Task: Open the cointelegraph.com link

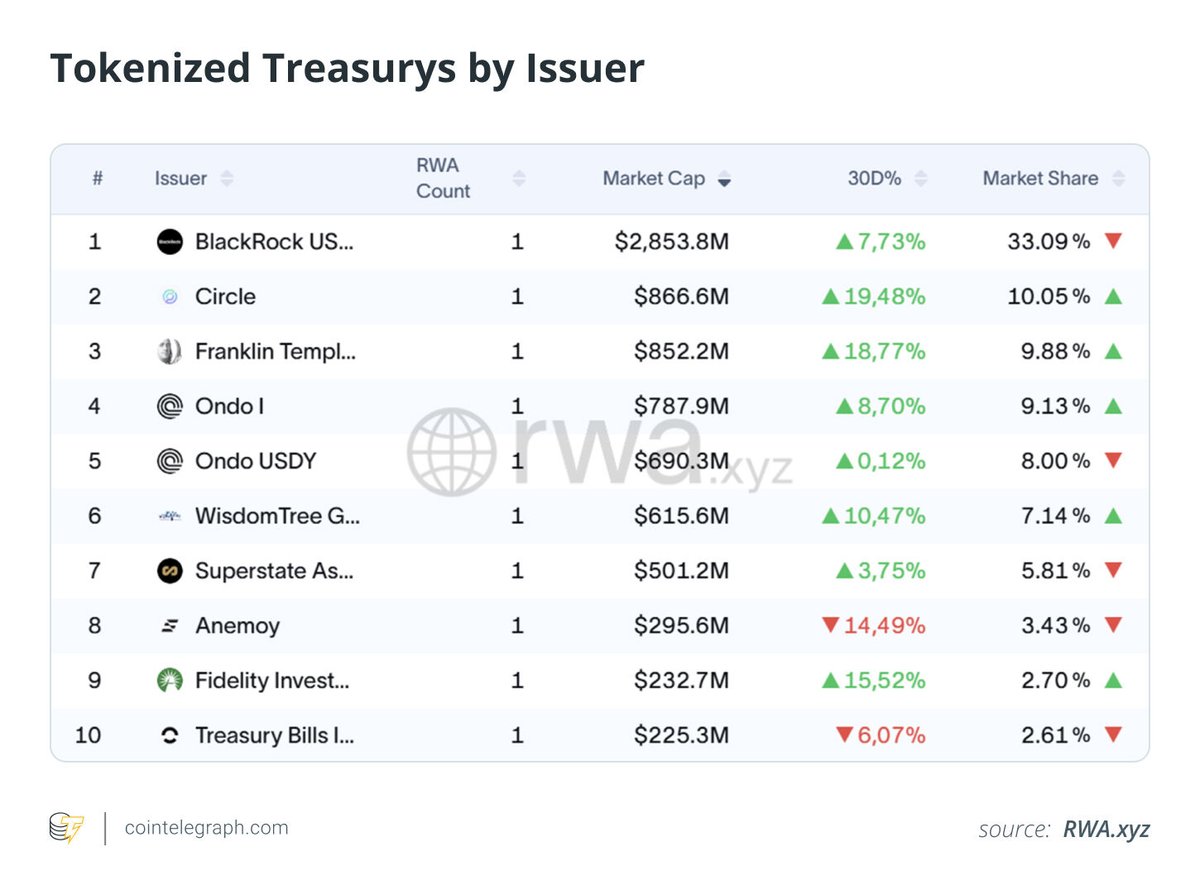Action: tap(206, 828)
